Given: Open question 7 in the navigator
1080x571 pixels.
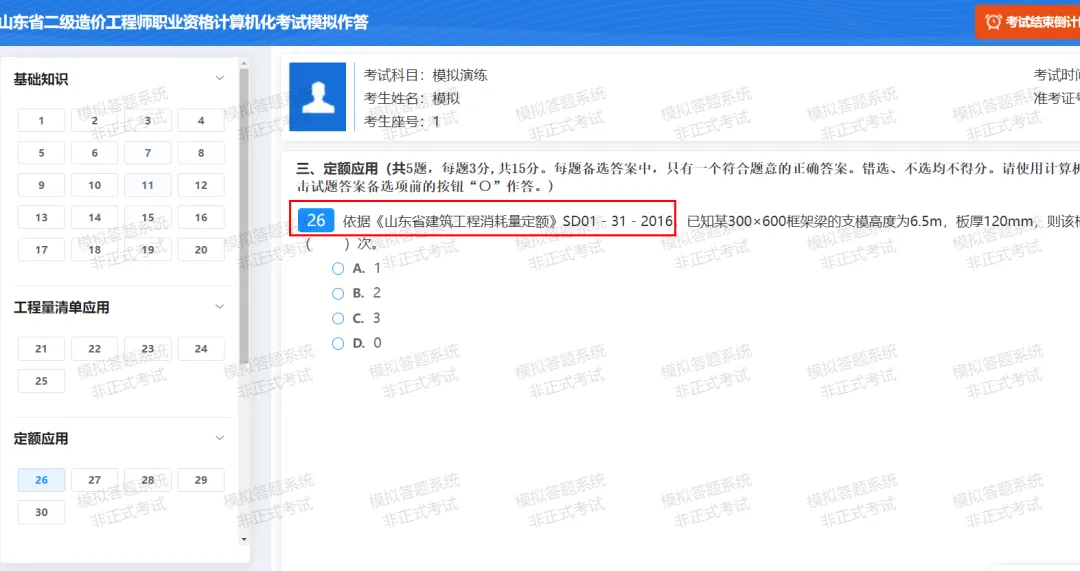Looking at the screenshot, I should [147, 153].
